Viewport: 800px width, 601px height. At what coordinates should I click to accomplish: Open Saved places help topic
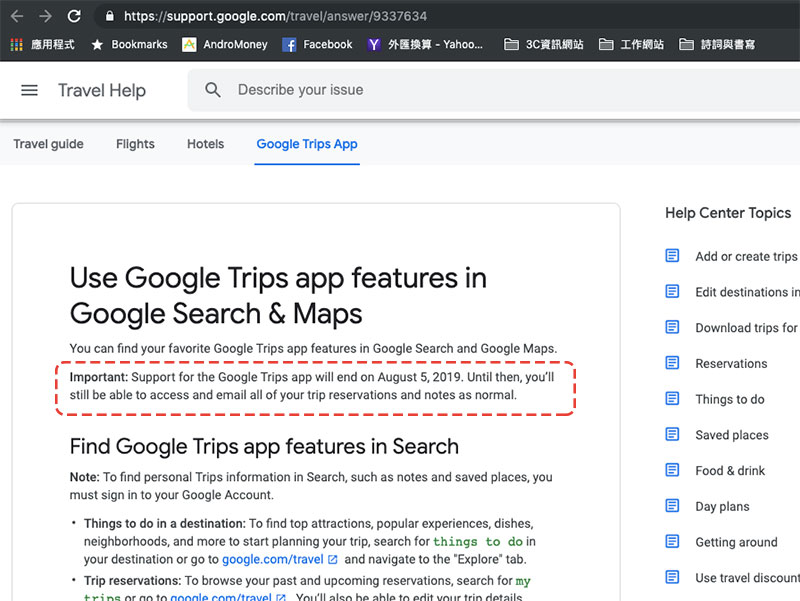732,435
